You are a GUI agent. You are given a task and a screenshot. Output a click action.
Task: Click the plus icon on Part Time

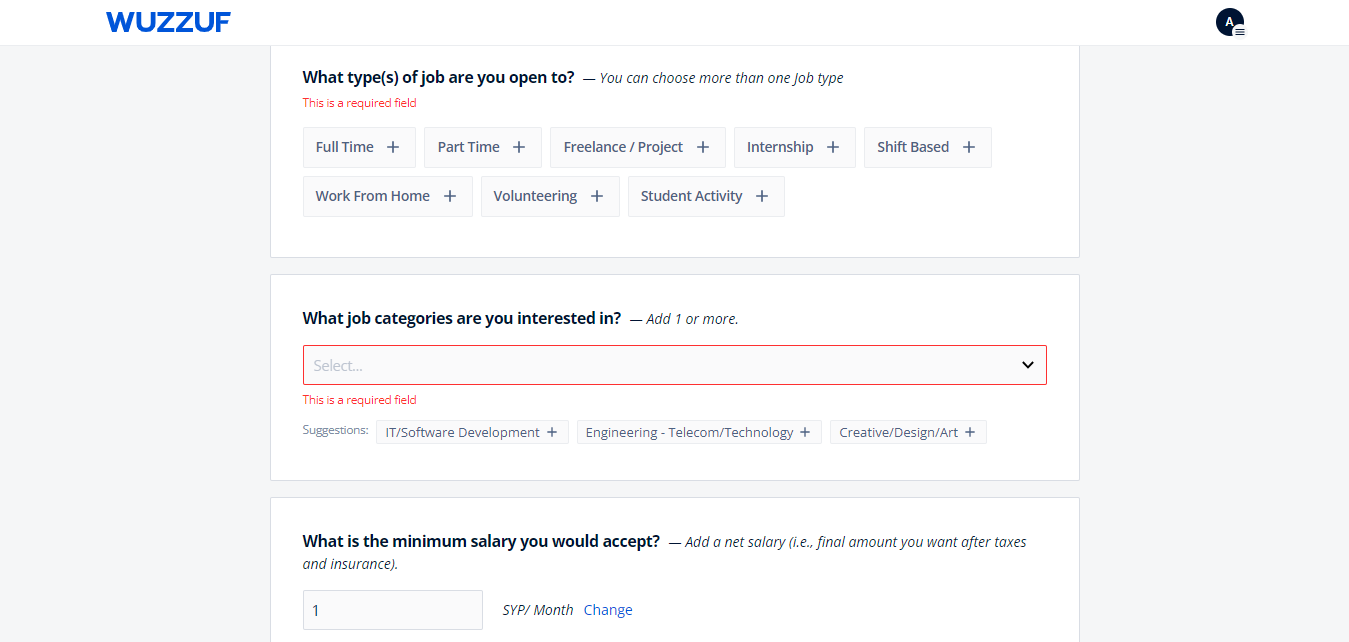(x=519, y=147)
